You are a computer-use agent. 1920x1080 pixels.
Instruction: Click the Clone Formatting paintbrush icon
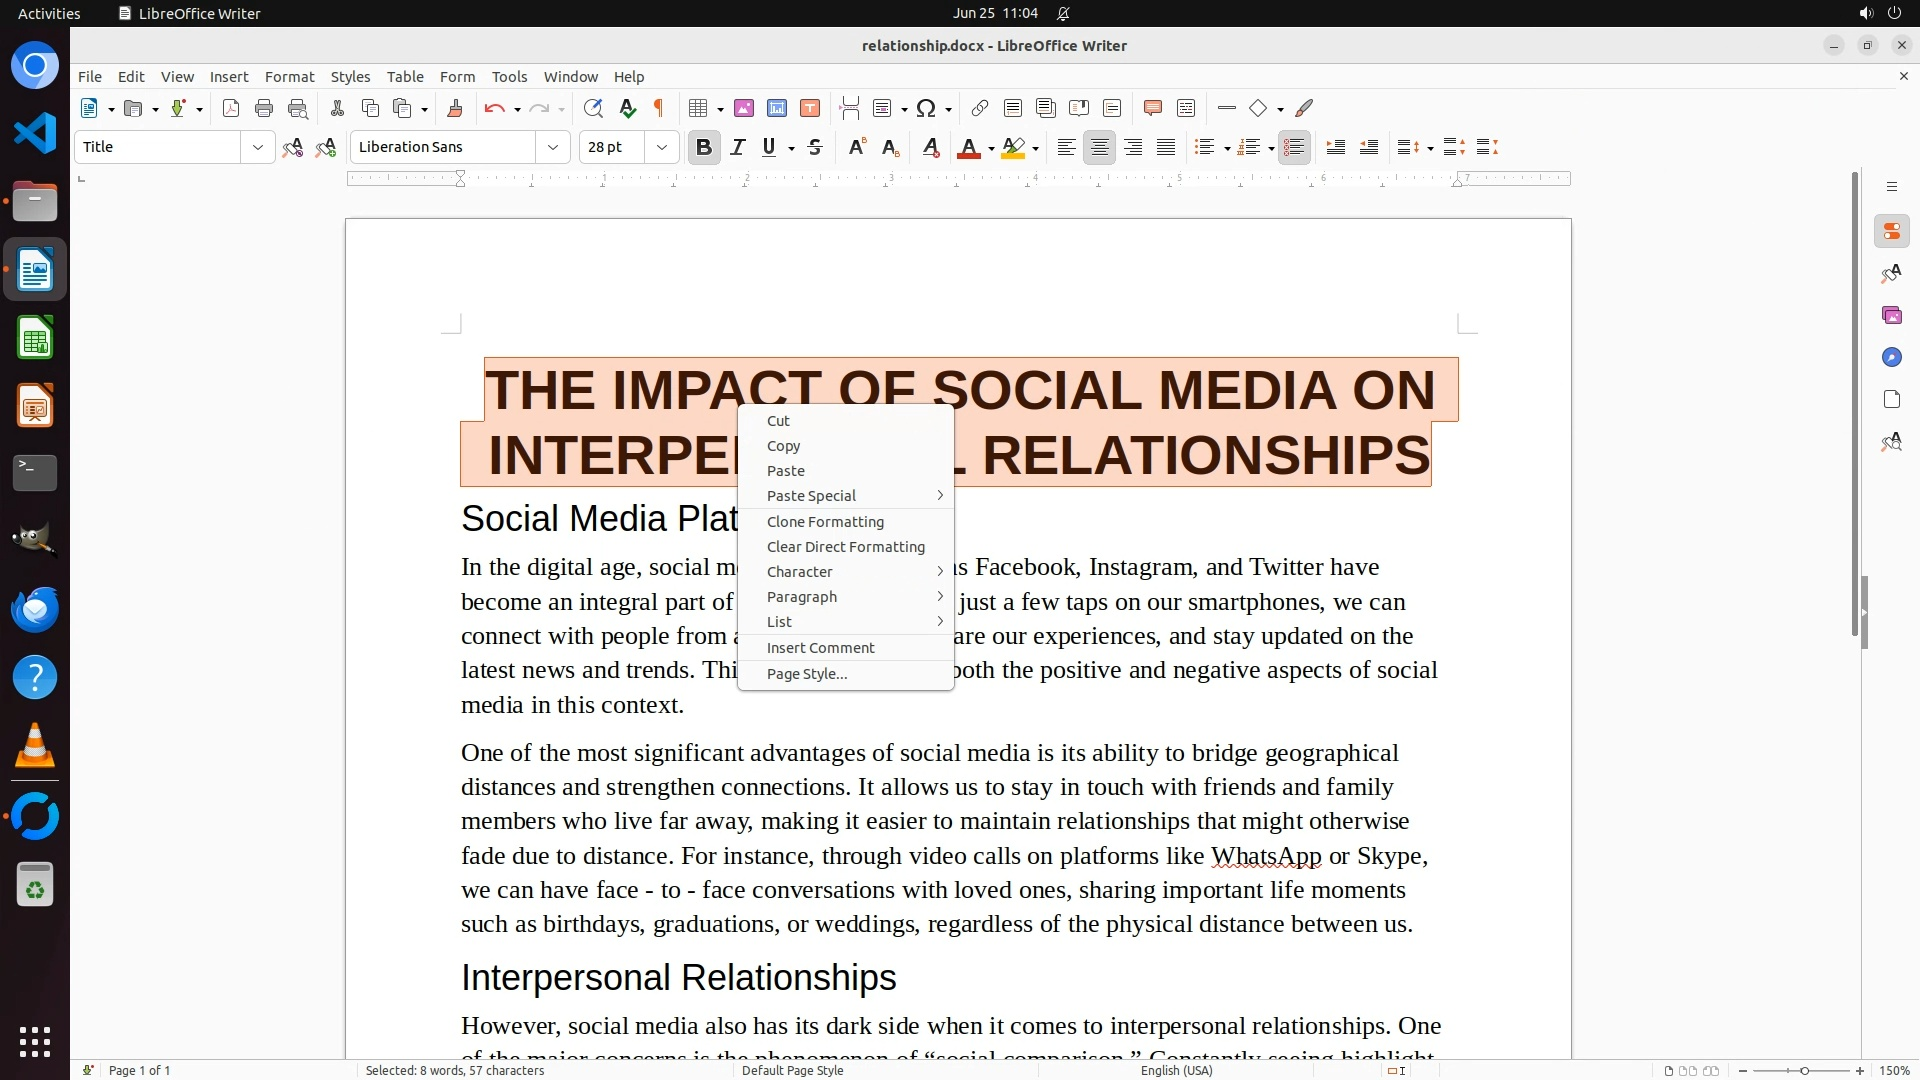point(455,109)
